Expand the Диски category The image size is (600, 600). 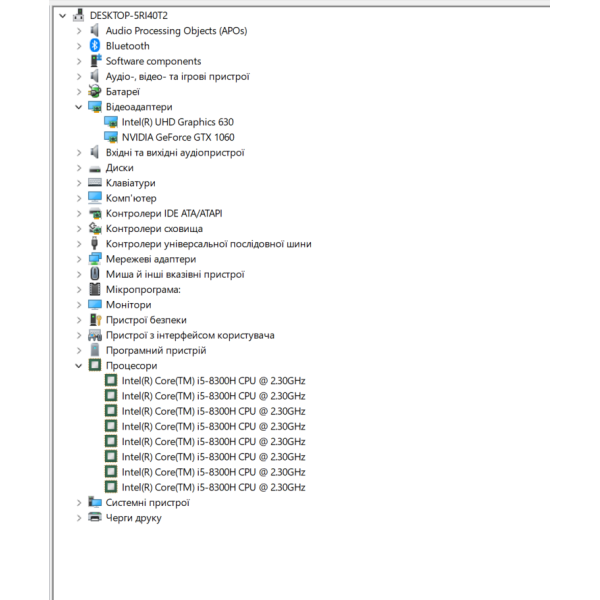coord(79,168)
